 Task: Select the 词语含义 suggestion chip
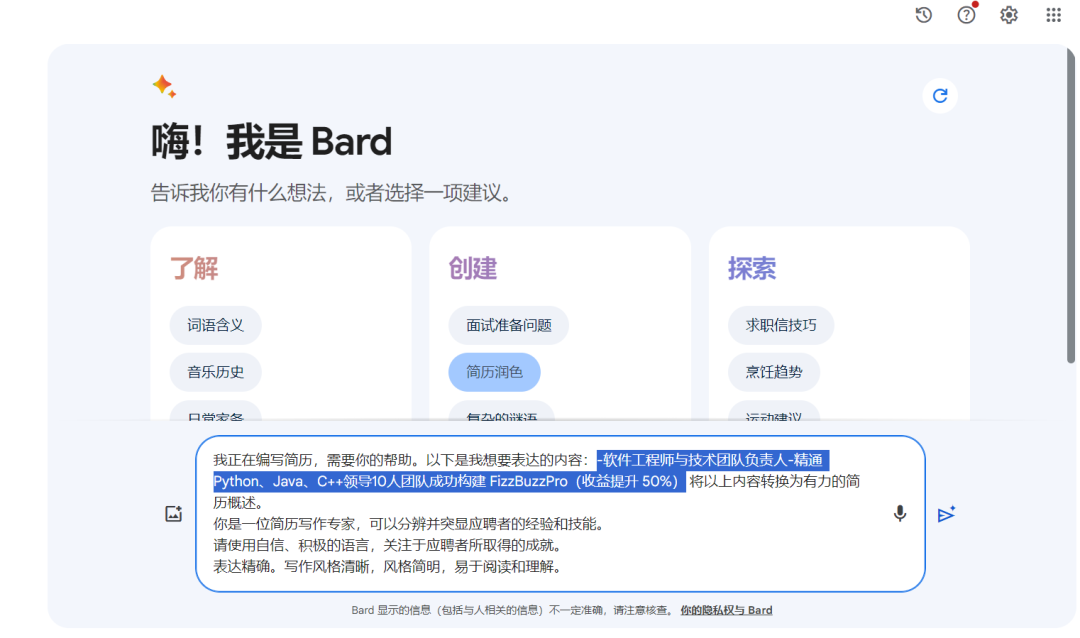pyautogui.click(x=216, y=325)
